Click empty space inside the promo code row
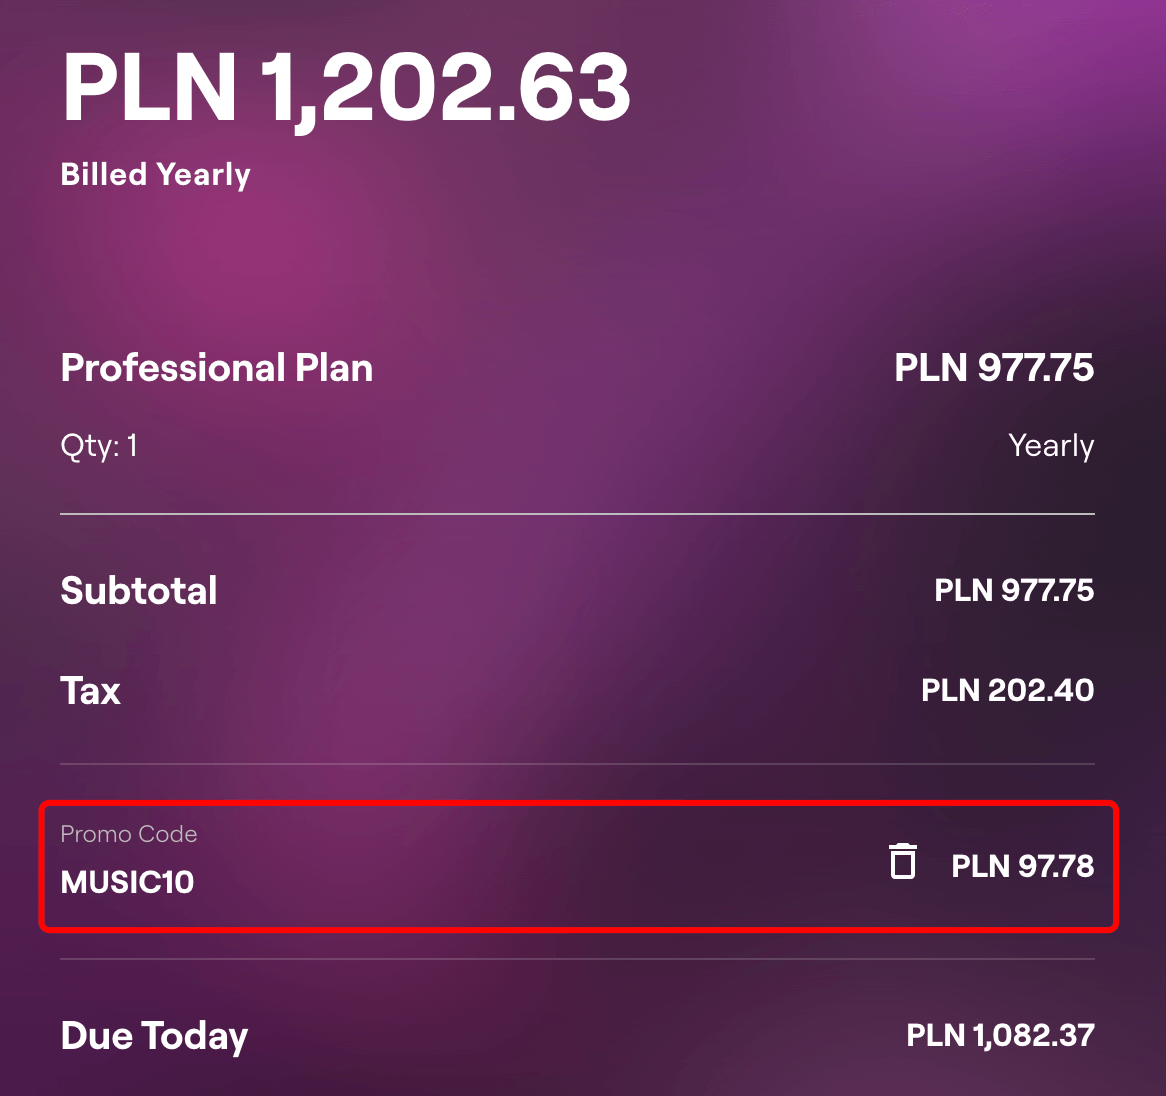Screen dimensions: 1166x1096 (x=540, y=866)
